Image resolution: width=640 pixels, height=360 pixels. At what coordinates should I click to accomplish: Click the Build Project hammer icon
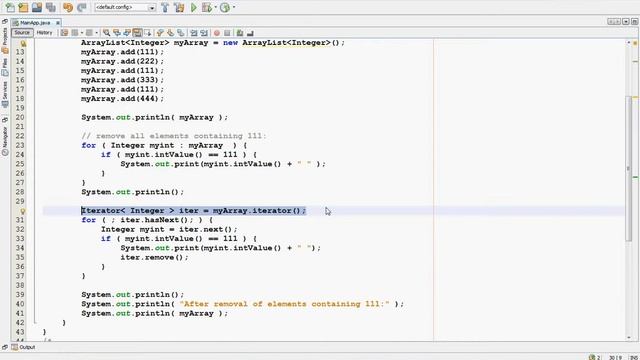[165, 7]
